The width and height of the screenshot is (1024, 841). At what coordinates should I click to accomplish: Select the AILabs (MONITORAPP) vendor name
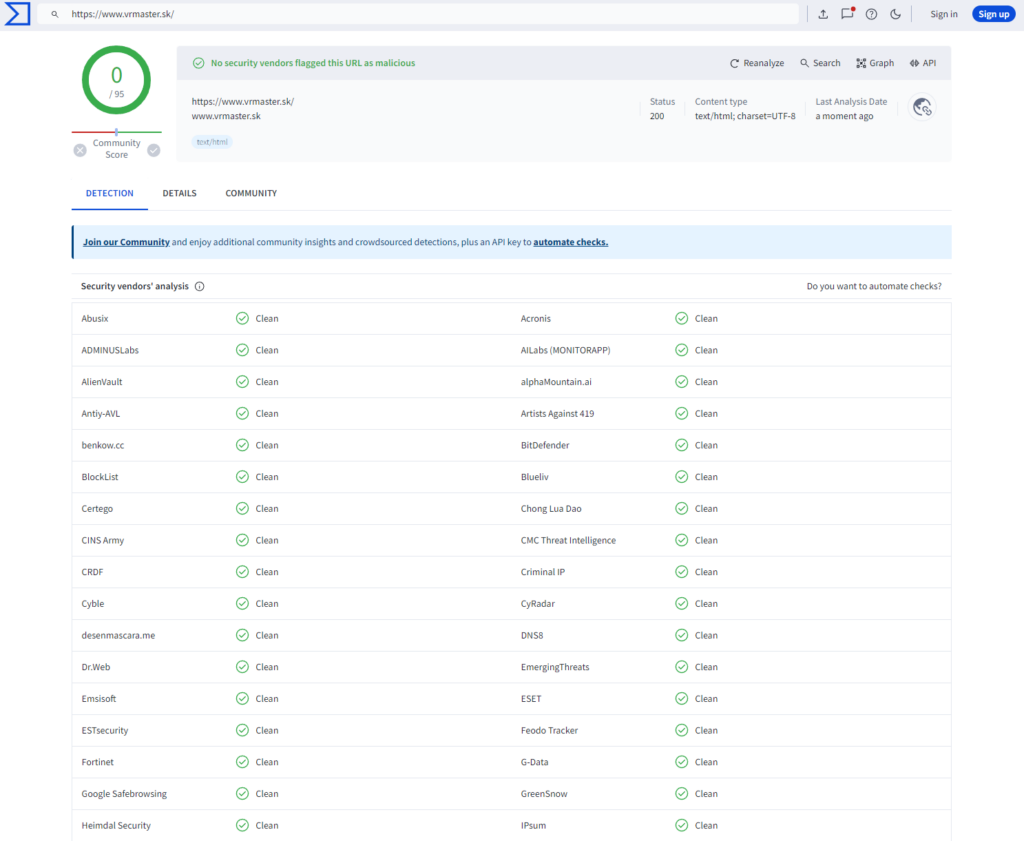coord(566,351)
